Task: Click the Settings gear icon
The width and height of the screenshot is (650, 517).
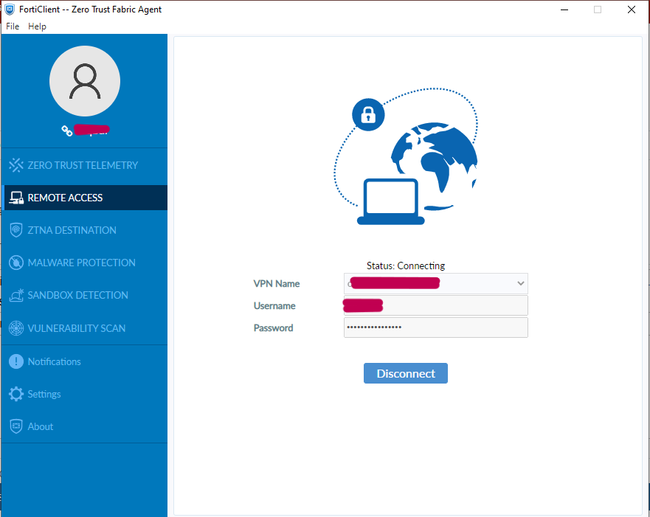Action: coord(16,394)
